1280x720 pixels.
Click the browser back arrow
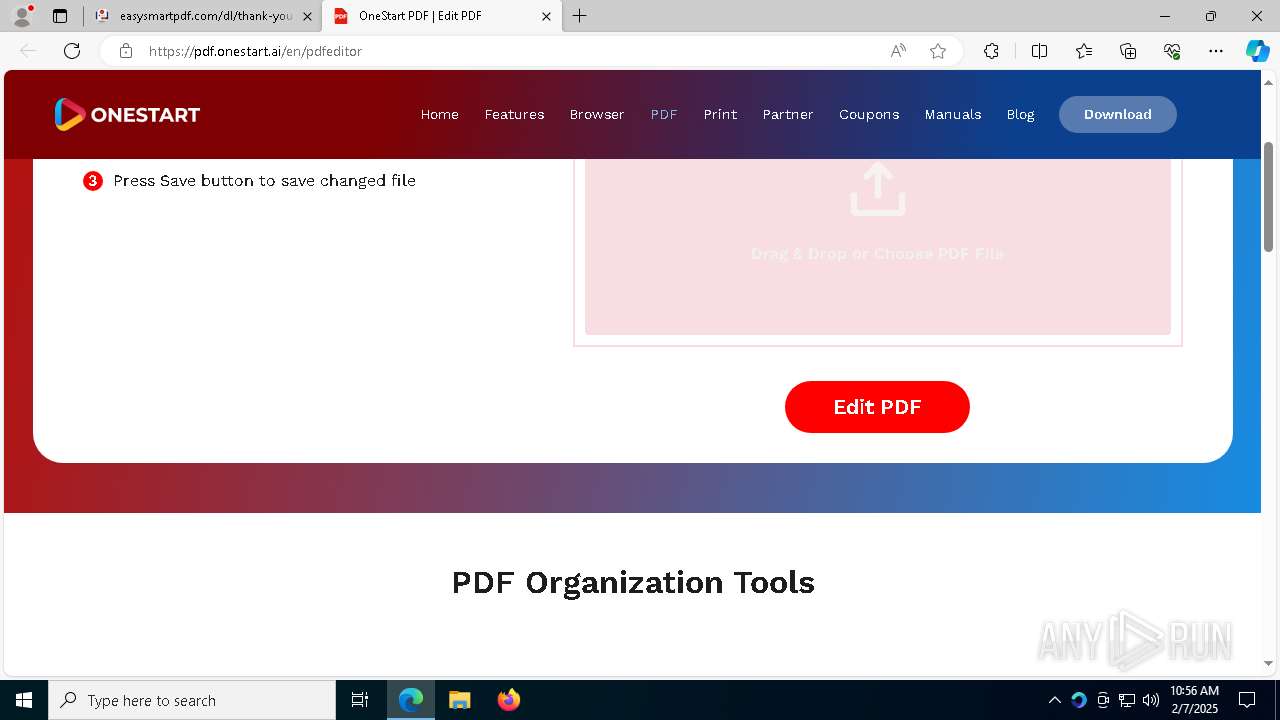pos(28,51)
